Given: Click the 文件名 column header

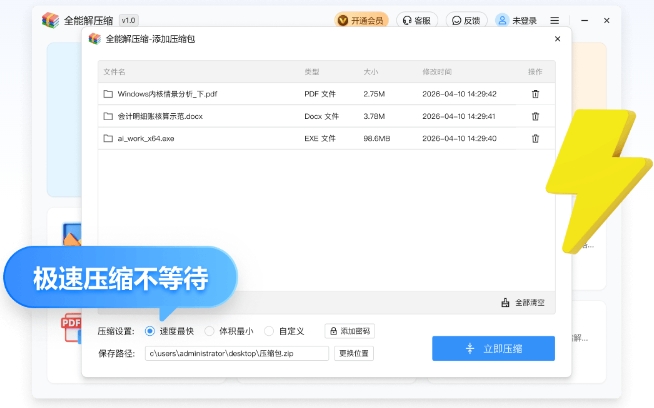Looking at the screenshot, I should point(114,72).
